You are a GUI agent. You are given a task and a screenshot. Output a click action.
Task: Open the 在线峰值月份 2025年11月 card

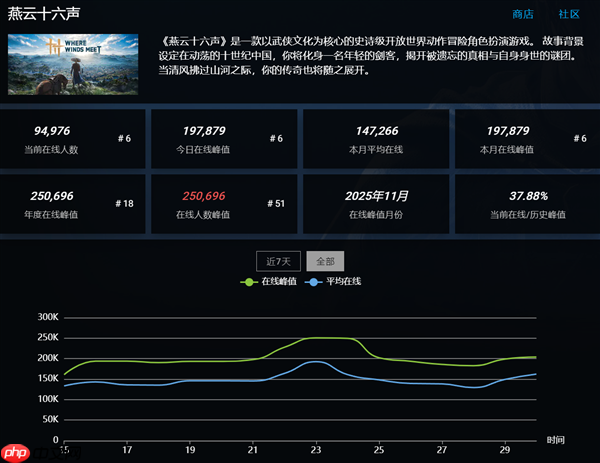click(x=376, y=203)
